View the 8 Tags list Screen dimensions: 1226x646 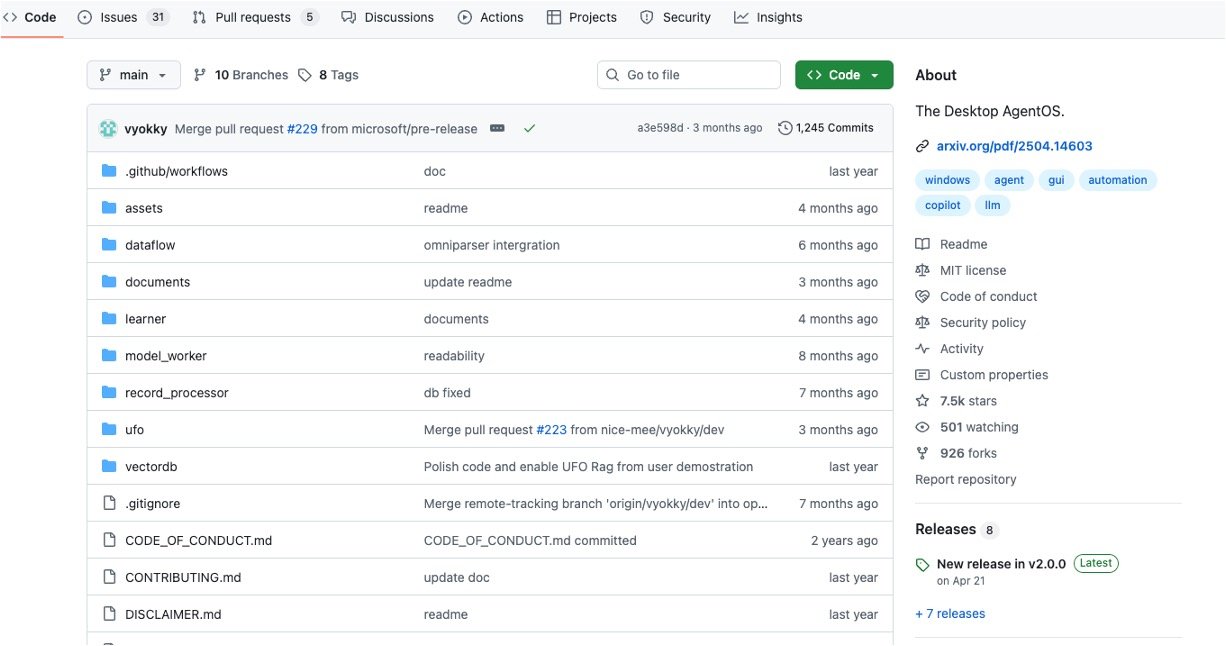(x=329, y=75)
